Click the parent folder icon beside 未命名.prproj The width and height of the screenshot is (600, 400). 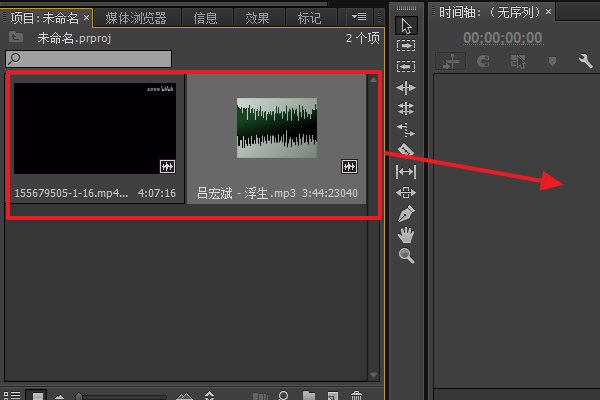(x=16, y=37)
